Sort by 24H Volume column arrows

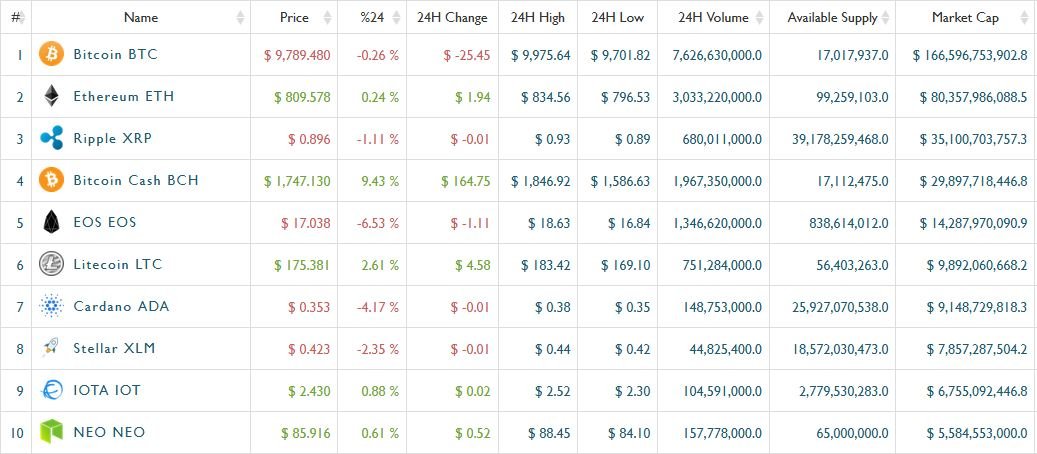click(x=759, y=18)
